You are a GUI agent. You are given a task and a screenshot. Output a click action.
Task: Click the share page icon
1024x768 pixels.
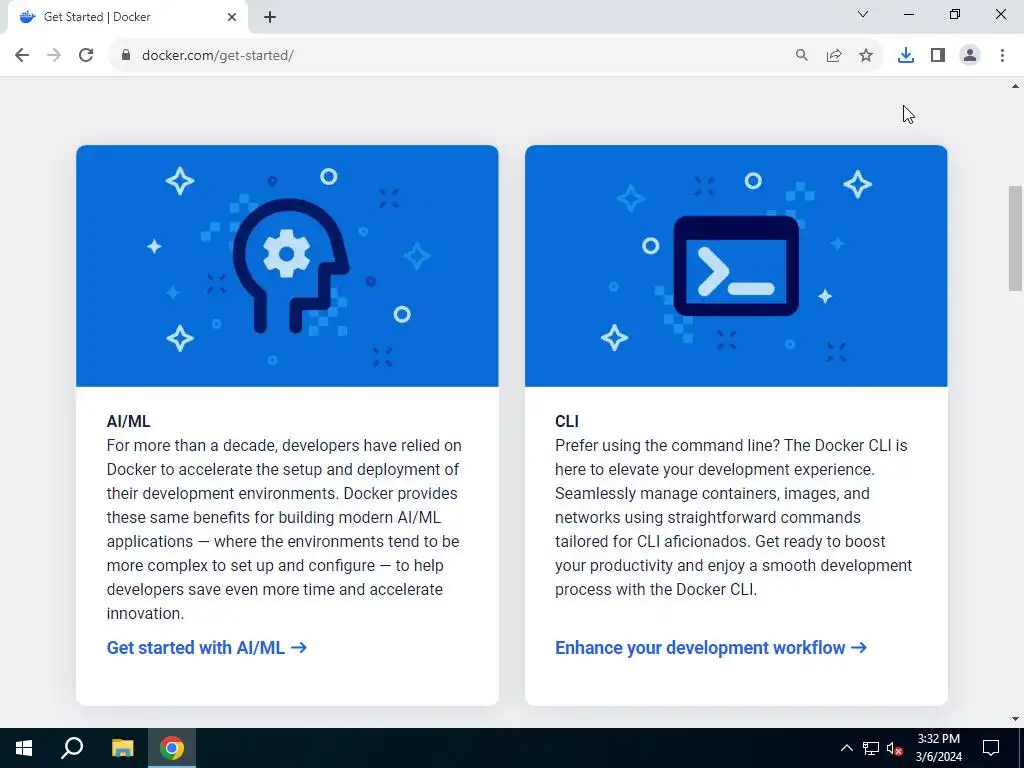pos(834,56)
